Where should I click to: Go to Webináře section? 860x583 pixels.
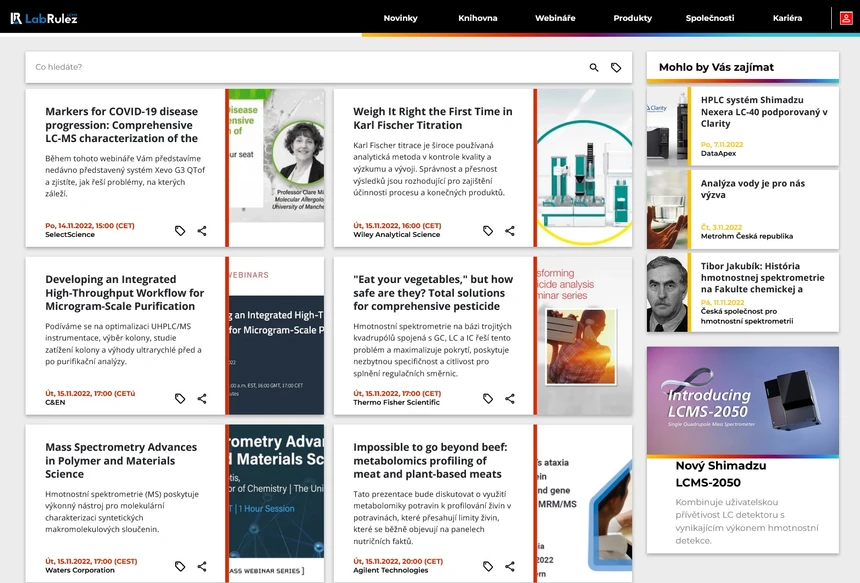coord(555,18)
